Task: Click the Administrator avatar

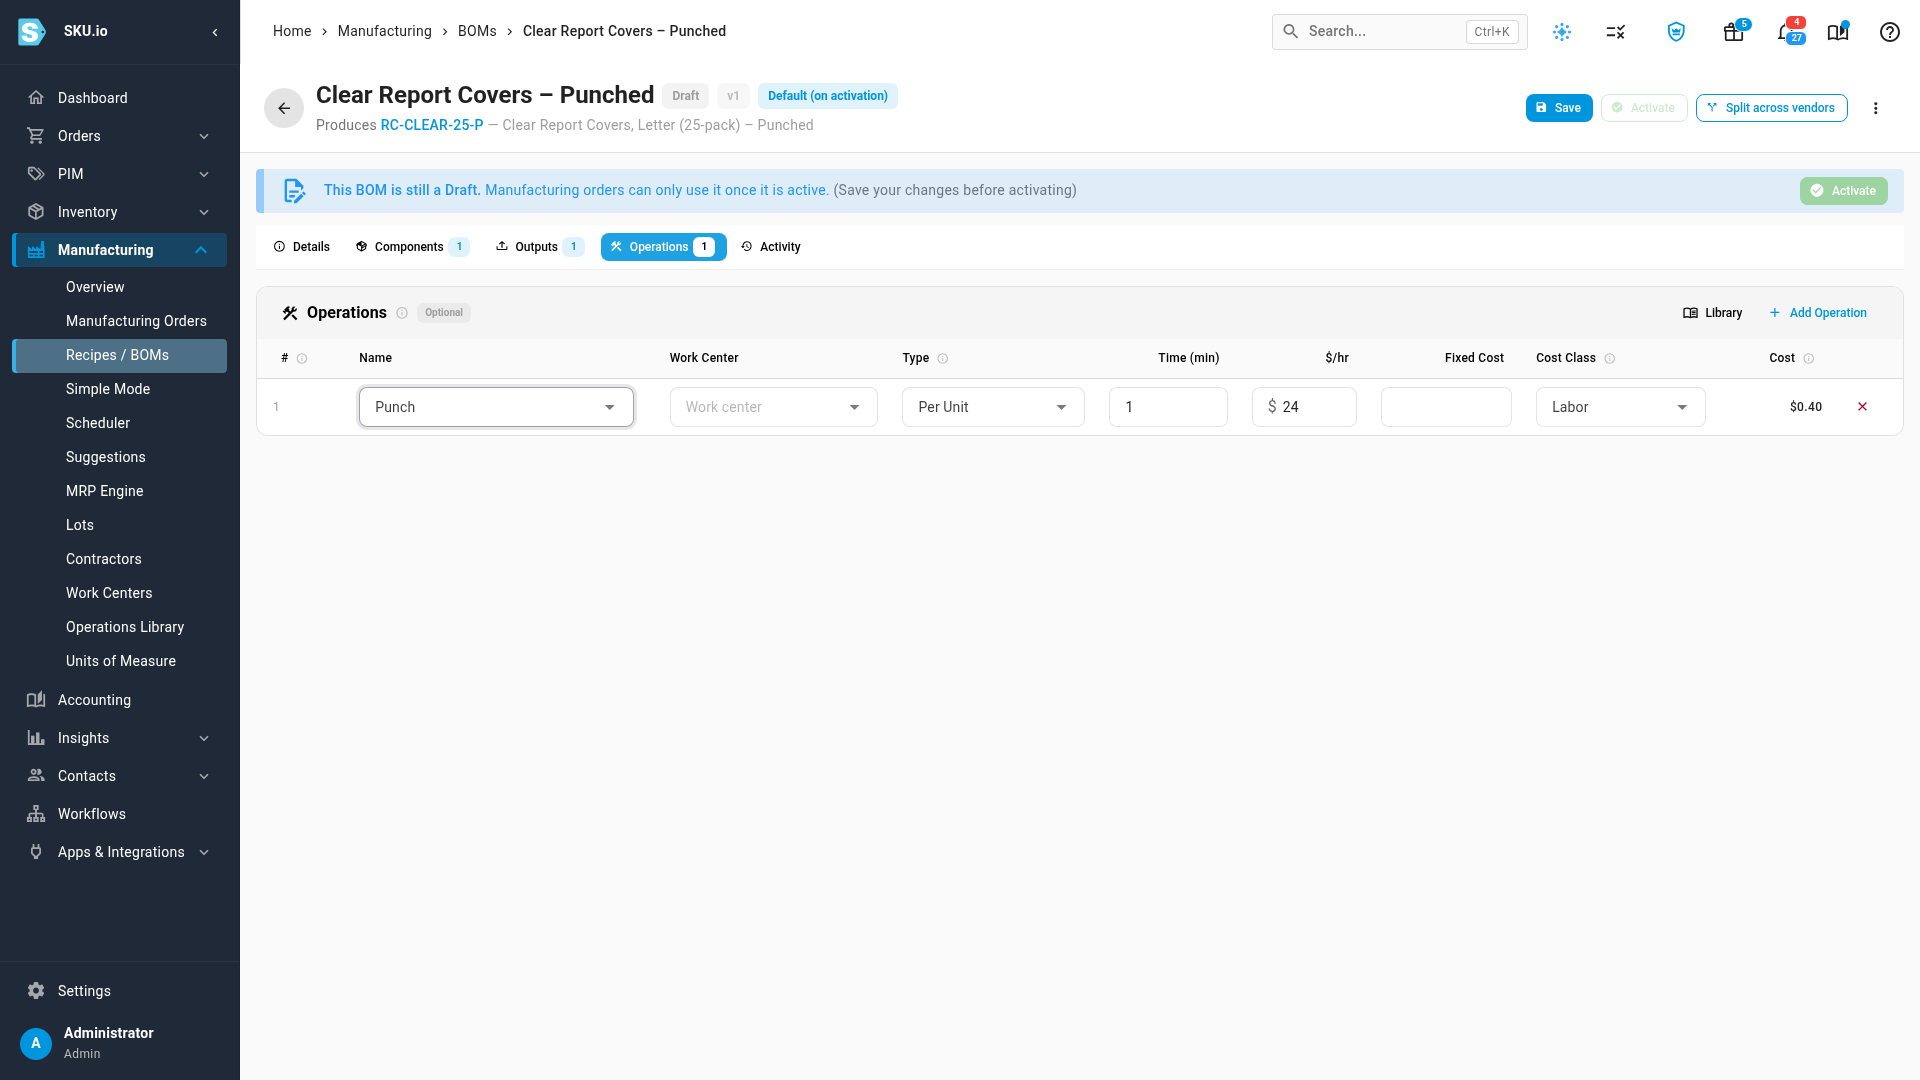Action: [x=36, y=1043]
